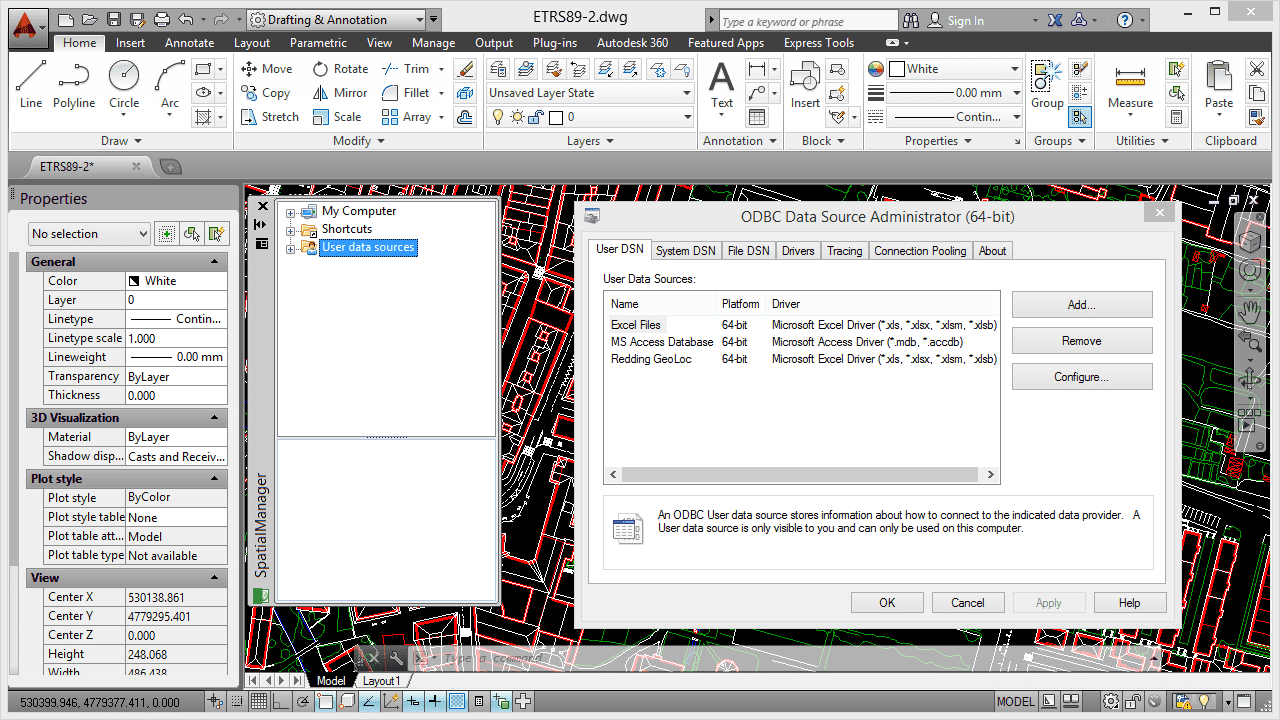The image size is (1280, 720).
Task: Choose the Copy modify tool
Action: tap(265, 93)
